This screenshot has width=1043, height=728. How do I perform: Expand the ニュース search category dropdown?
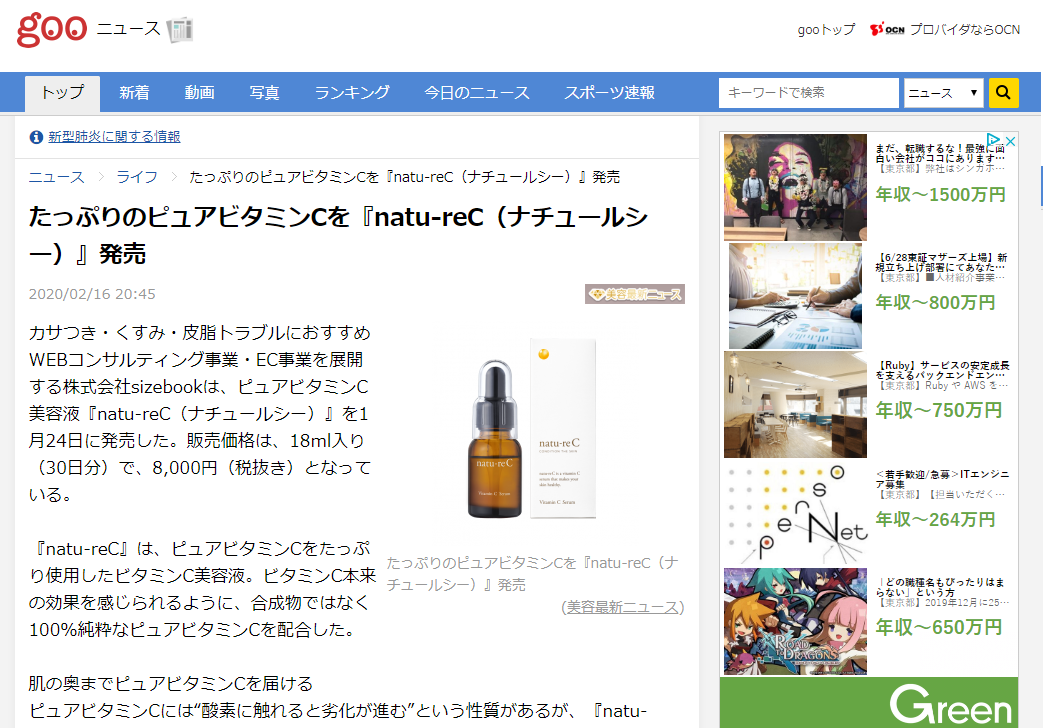pos(943,93)
